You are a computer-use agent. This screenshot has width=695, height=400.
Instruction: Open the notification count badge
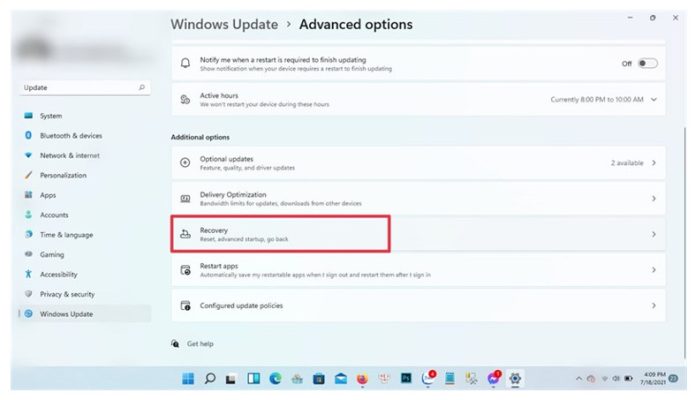coord(673,378)
